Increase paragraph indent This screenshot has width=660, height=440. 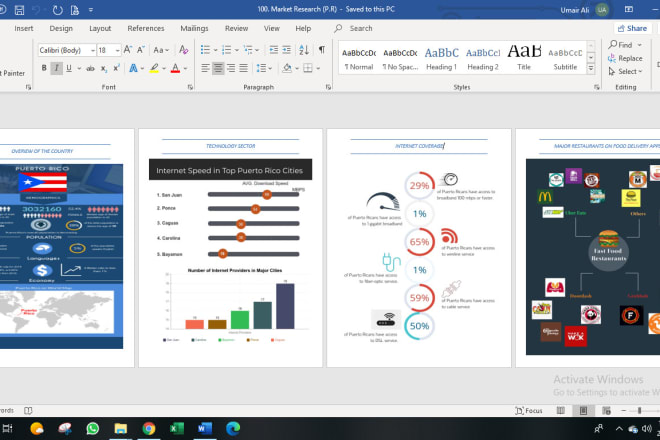point(287,50)
